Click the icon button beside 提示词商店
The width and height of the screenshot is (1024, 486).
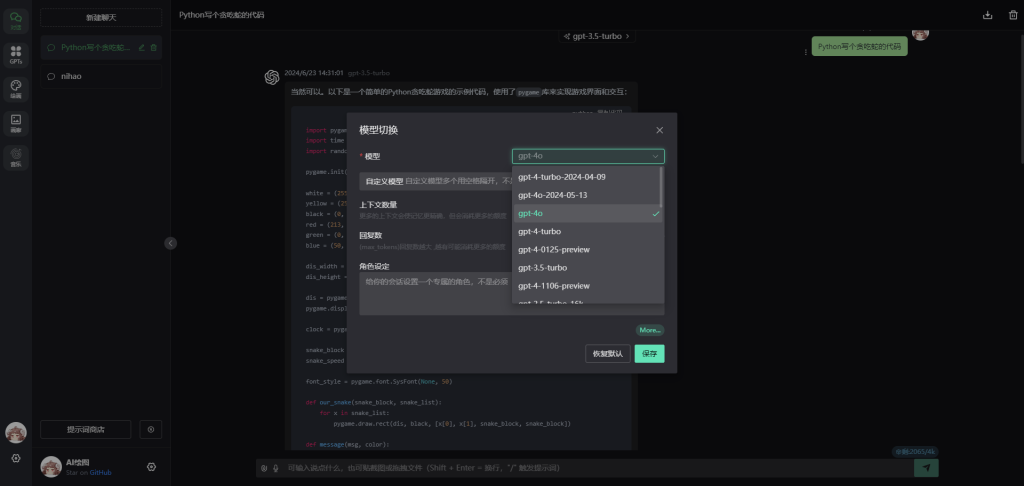coord(151,429)
